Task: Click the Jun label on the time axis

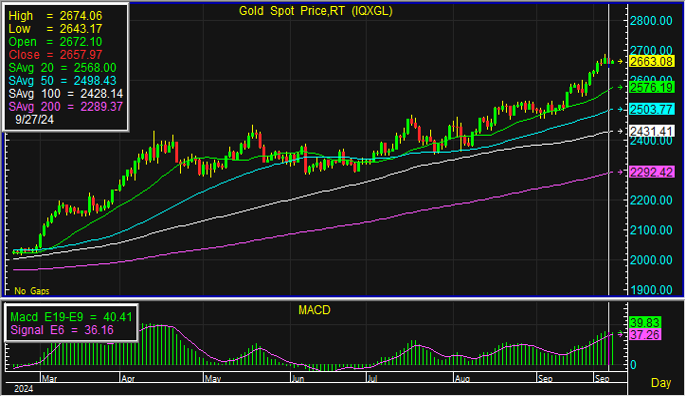Action: point(298,379)
